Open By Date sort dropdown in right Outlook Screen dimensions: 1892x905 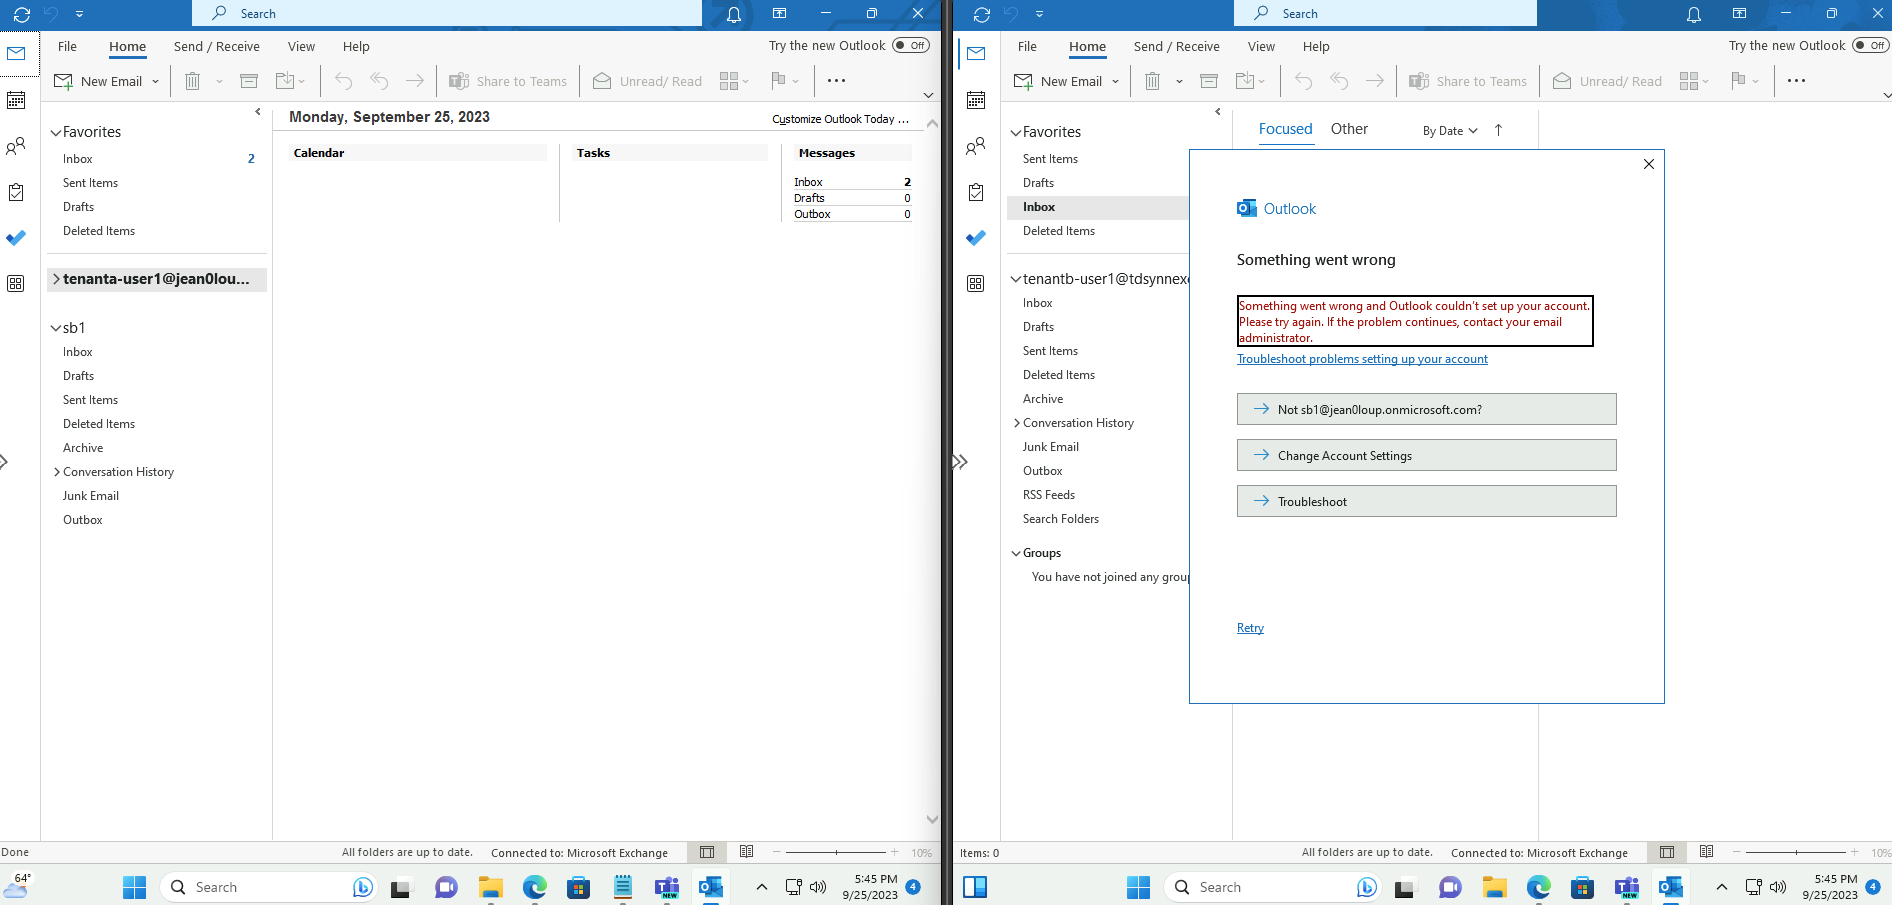(1450, 131)
